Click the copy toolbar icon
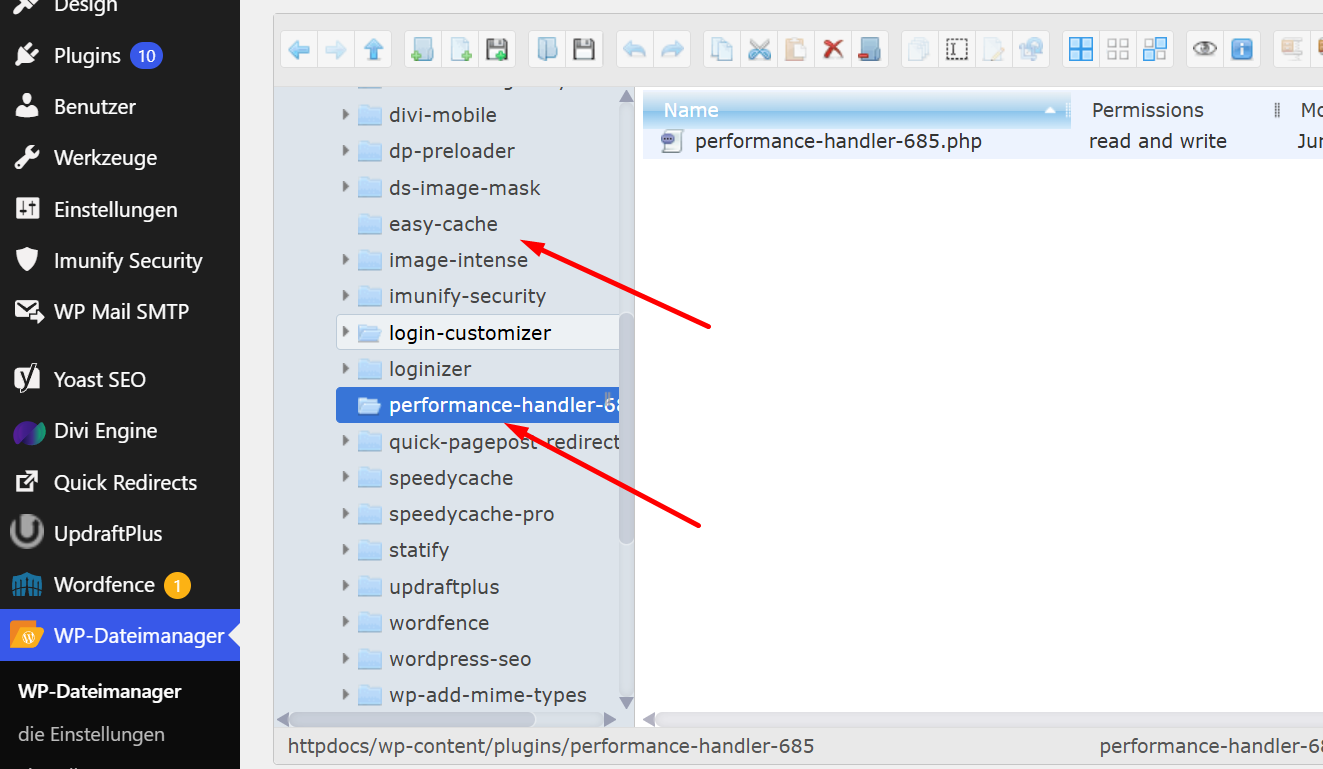 click(x=721, y=49)
